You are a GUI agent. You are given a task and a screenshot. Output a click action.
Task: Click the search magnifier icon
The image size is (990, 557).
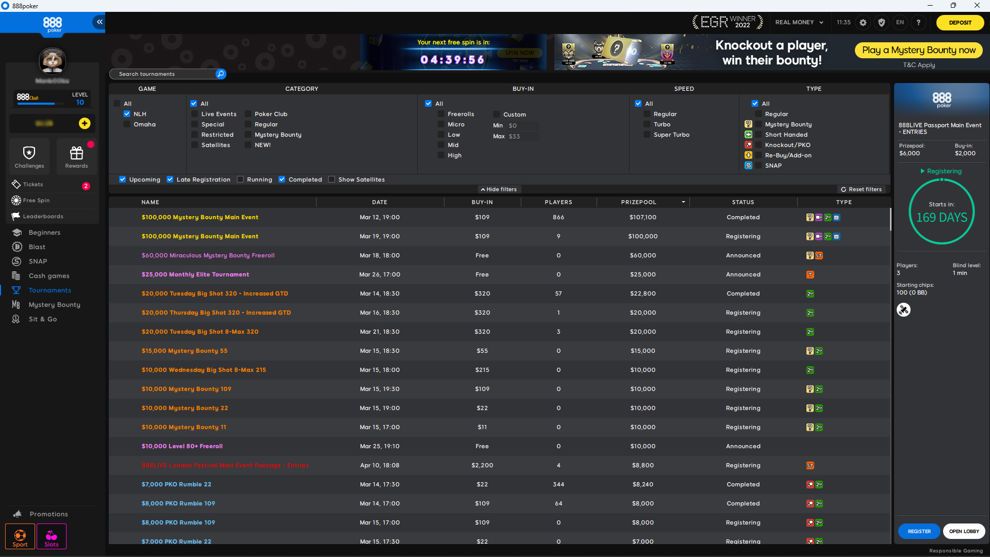220,74
